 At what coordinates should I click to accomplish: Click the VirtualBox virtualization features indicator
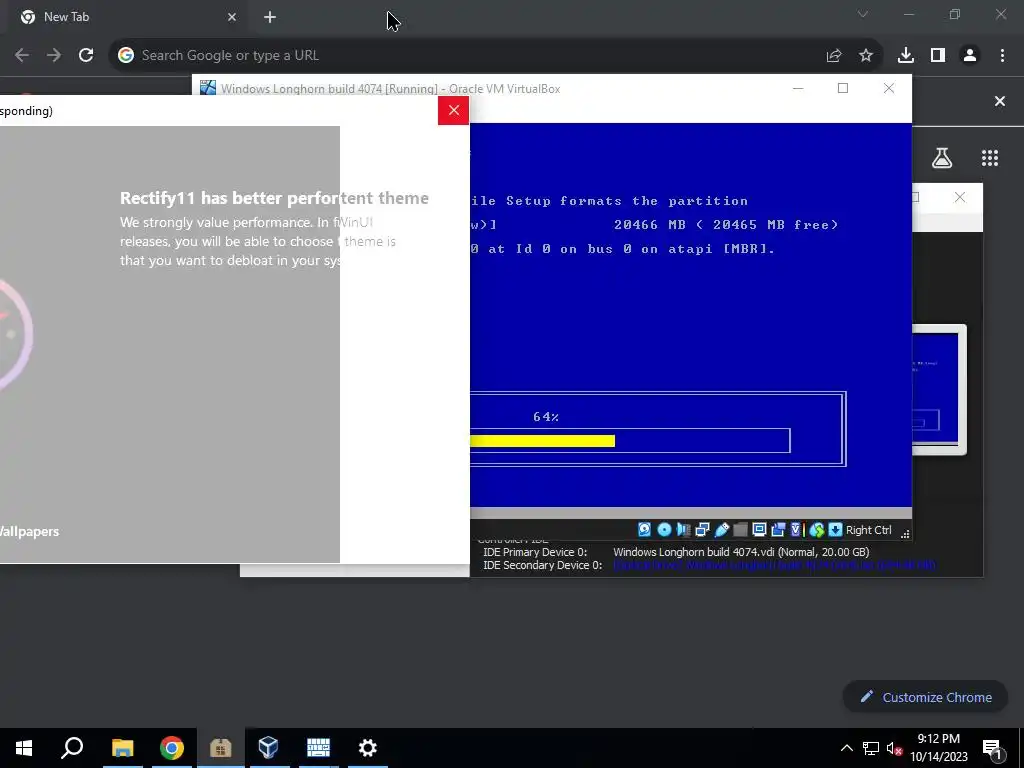(x=796, y=530)
